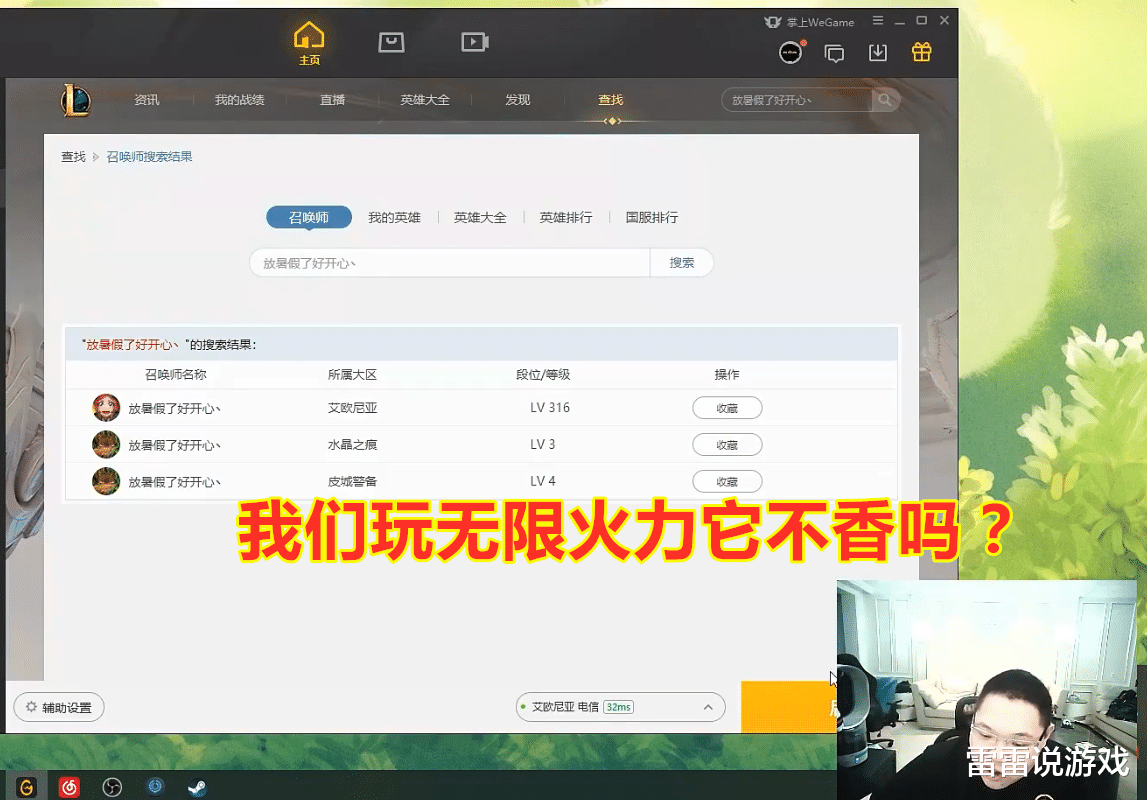Expand the 艾欧尼亚 电信 server dropdown
This screenshot has height=800, width=1147.
coord(620,707)
